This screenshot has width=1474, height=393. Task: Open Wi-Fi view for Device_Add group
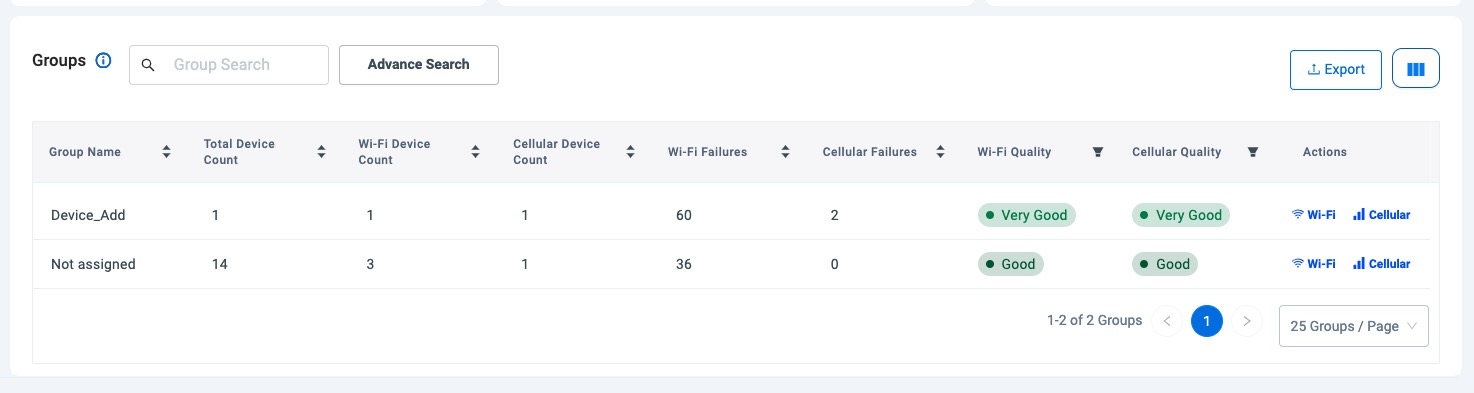[x=1314, y=215]
